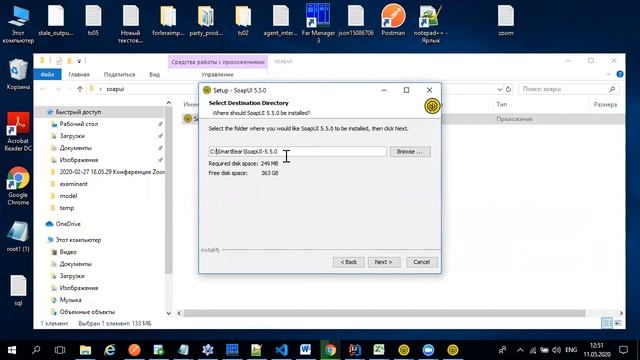Select OneDrive in the navigation pane
The width and height of the screenshot is (640, 360).
68,224
